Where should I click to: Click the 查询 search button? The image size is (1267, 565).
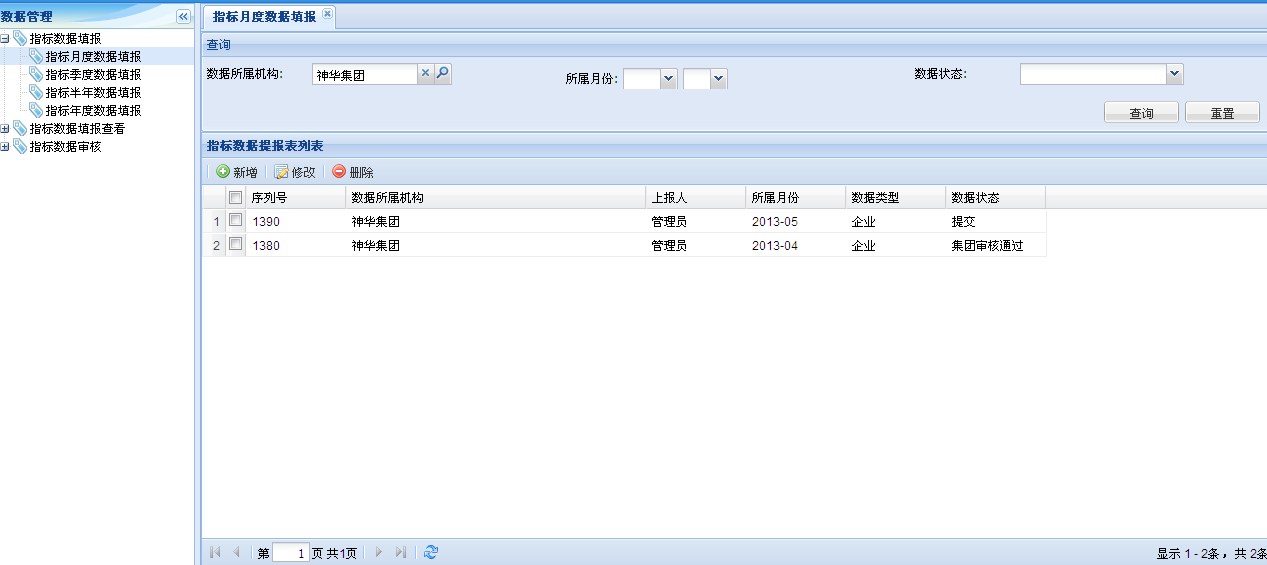[x=1141, y=113]
